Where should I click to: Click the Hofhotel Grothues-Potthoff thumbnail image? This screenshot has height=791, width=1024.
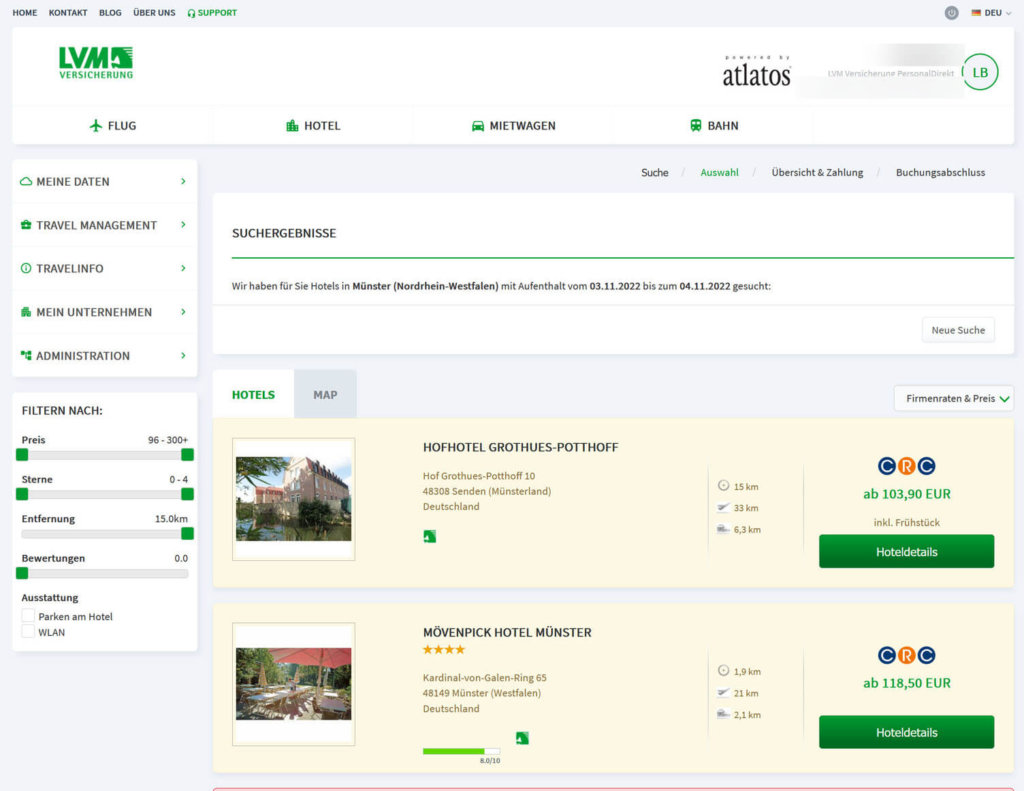click(x=293, y=498)
